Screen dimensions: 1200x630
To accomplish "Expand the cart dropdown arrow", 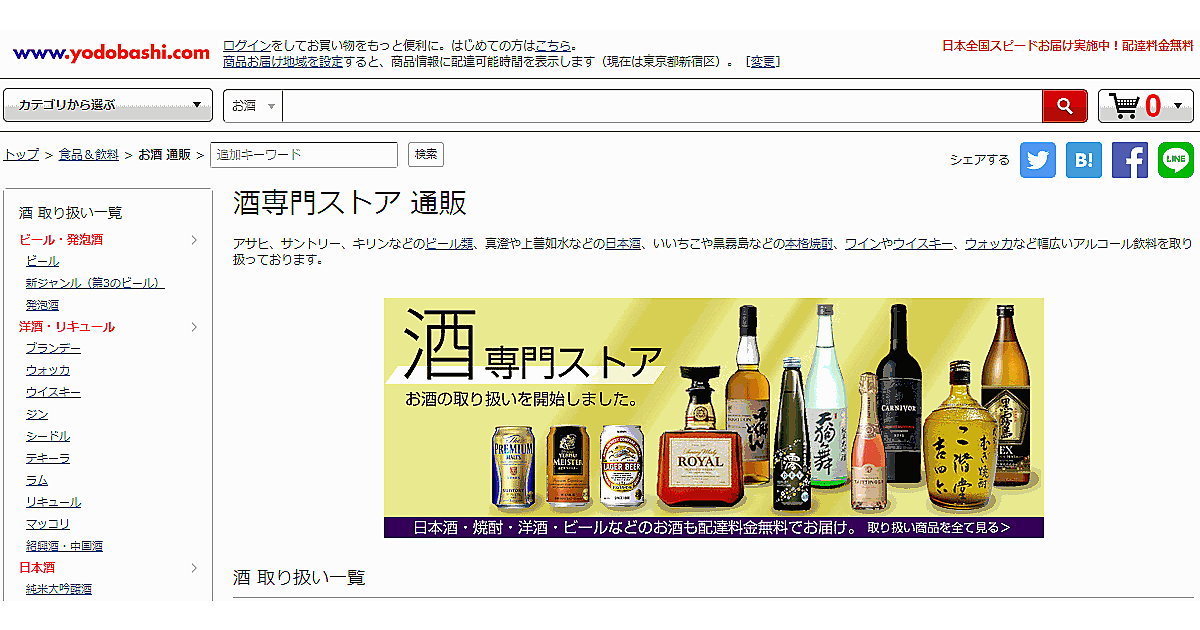I will tap(1177, 105).
